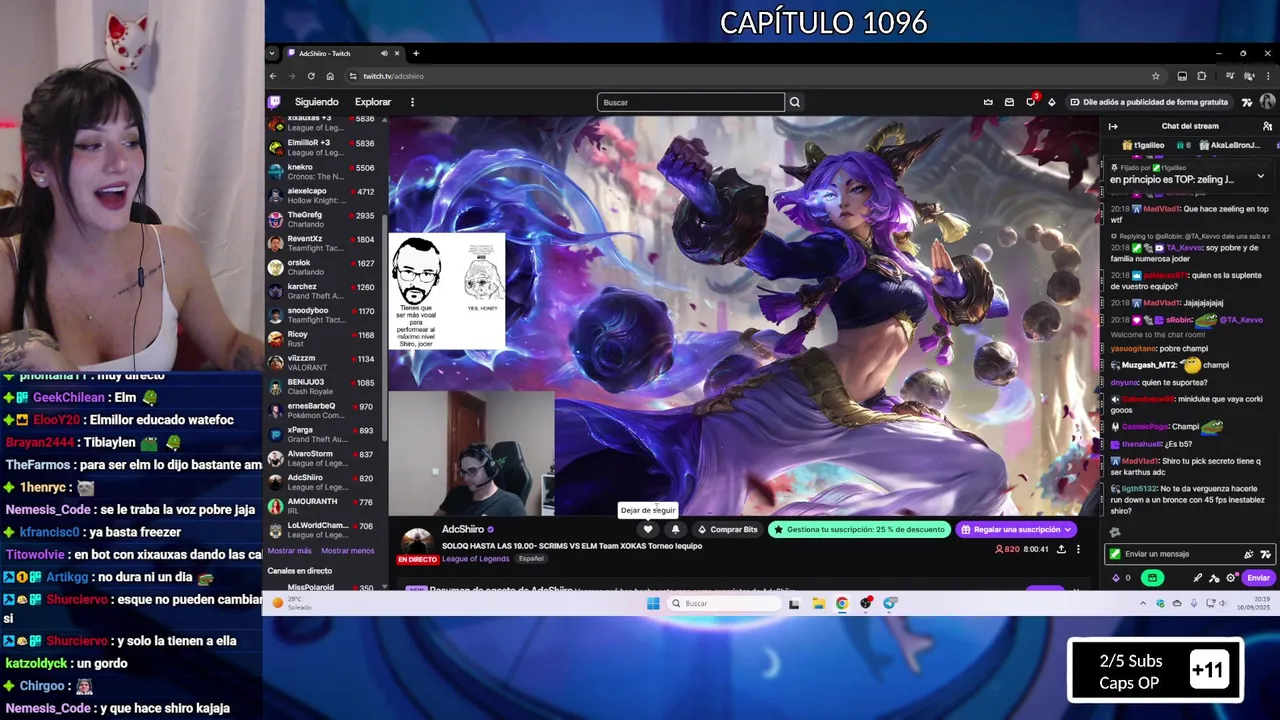Open BENIJU03 channel in sidebar
Viewport: 1280px width, 720px height.
[x=321, y=387]
